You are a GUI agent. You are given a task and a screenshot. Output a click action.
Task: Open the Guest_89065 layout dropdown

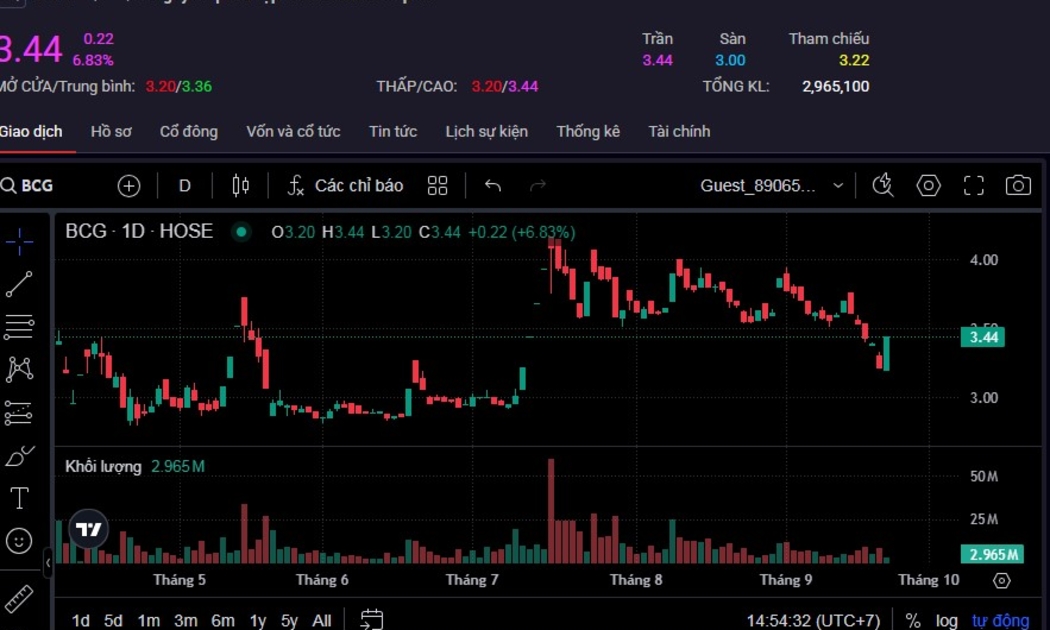pyautogui.click(x=771, y=185)
